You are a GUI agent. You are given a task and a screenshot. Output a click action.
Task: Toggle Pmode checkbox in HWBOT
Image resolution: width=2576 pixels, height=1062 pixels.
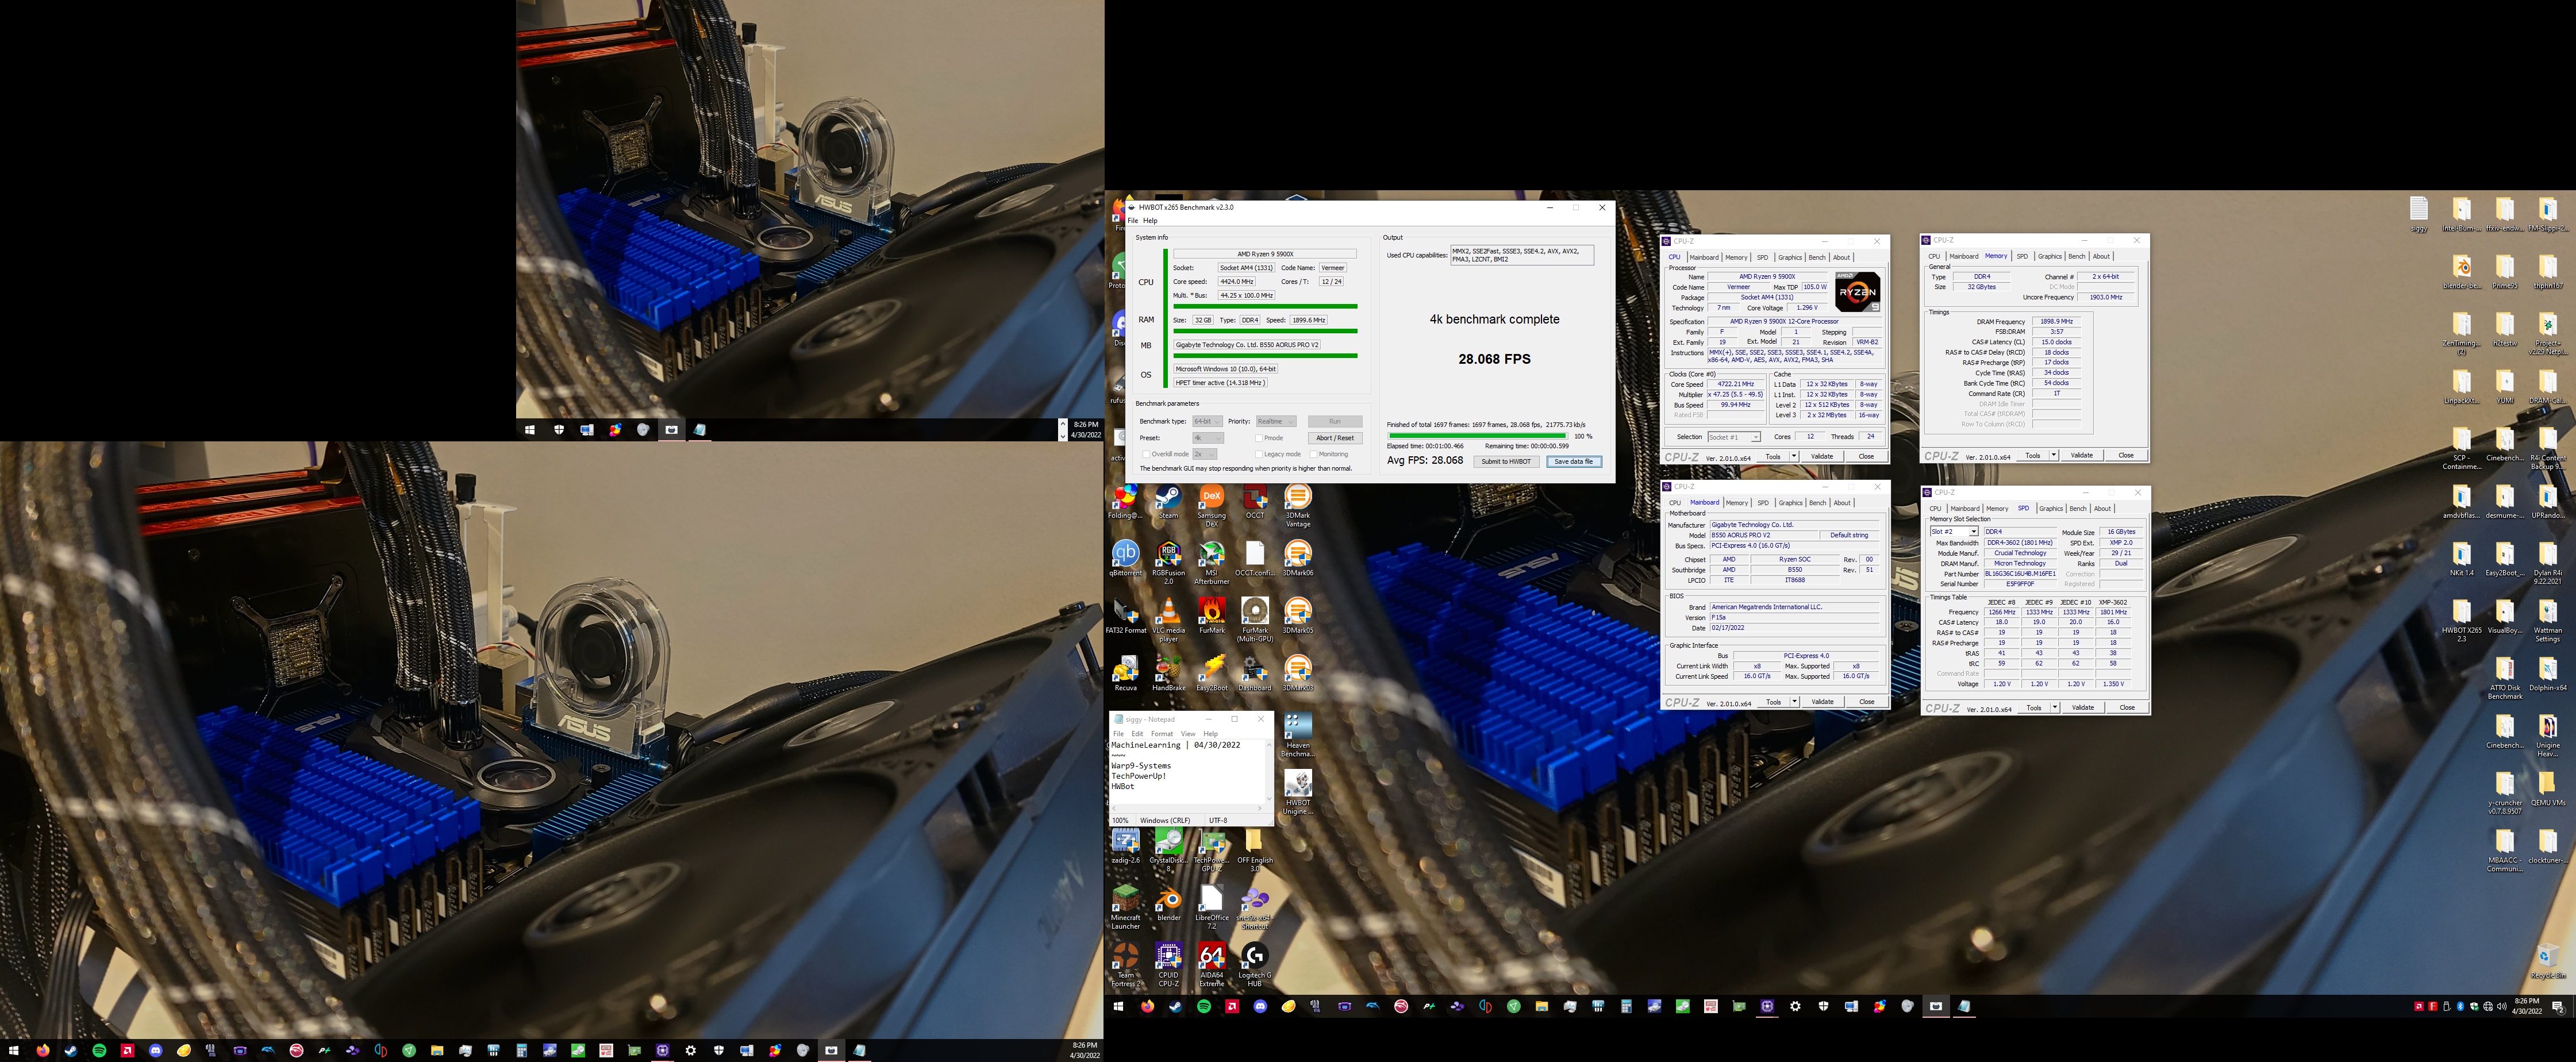click(1259, 438)
